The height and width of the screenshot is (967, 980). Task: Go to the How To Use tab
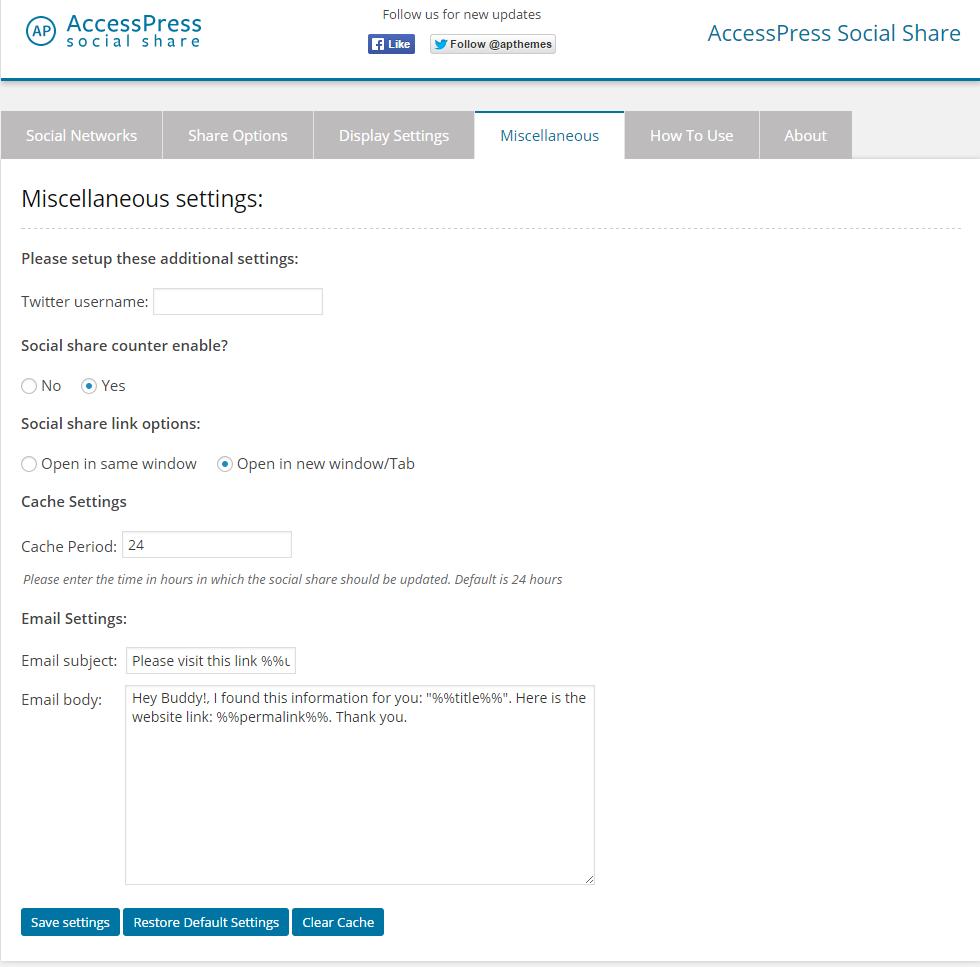pos(691,136)
